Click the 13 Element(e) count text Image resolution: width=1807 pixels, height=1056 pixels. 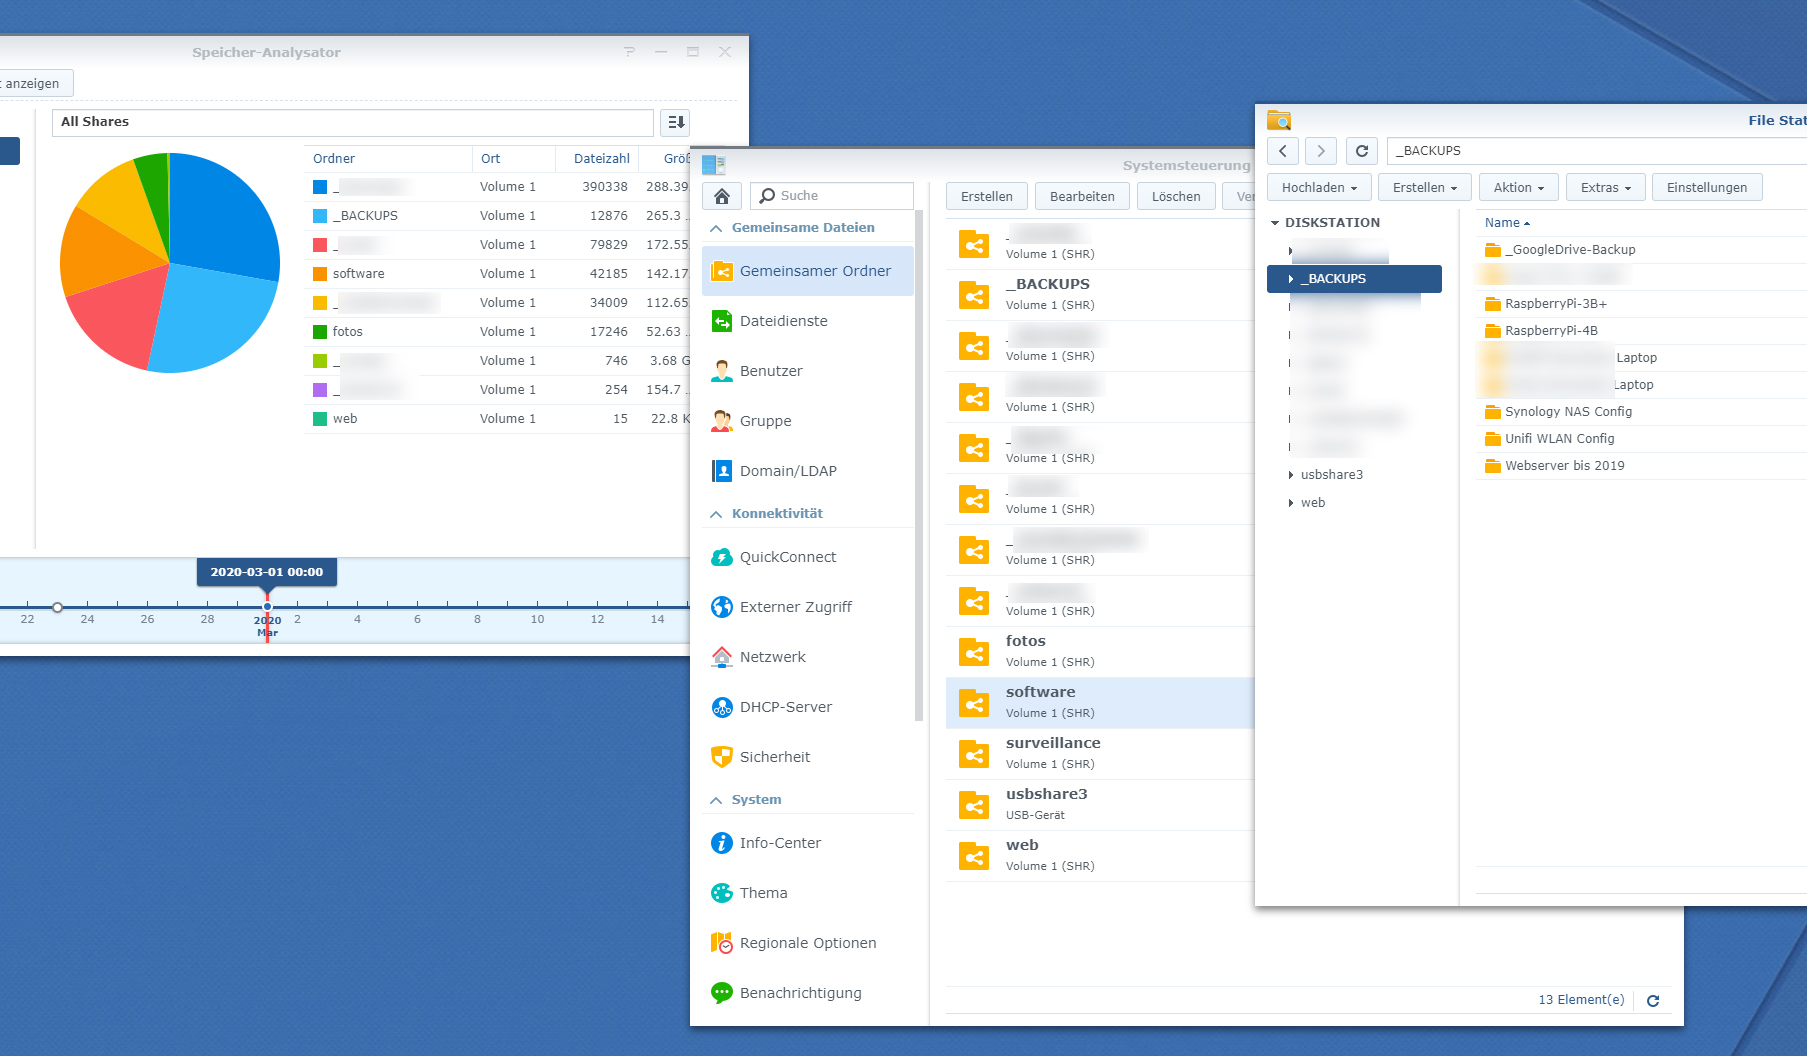click(x=1581, y=1000)
